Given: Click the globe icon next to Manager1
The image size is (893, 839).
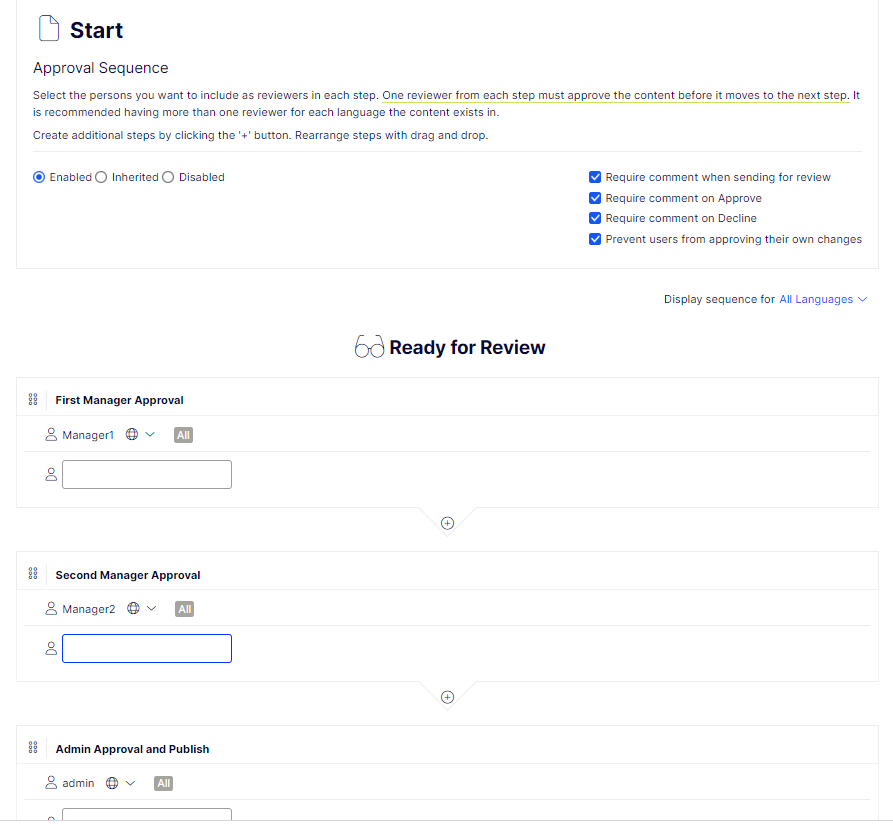Looking at the screenshot, I should 132,435.
